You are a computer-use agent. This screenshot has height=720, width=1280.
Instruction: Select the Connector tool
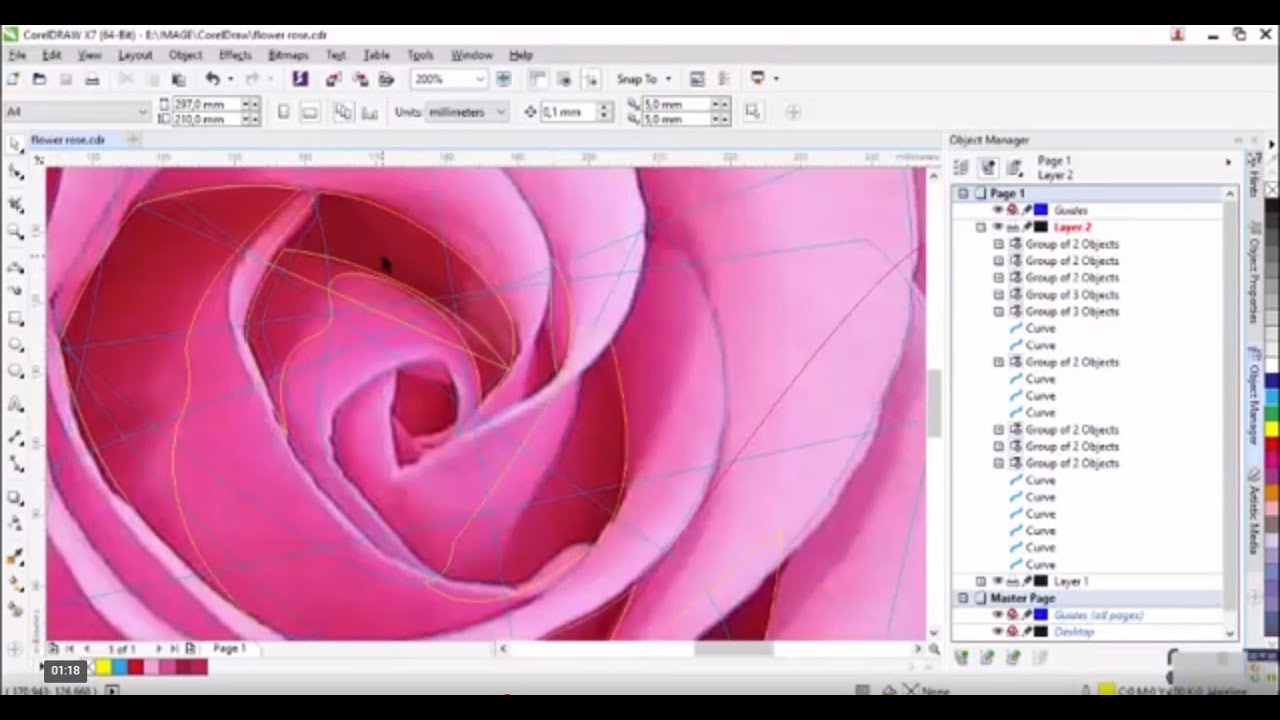15,464
